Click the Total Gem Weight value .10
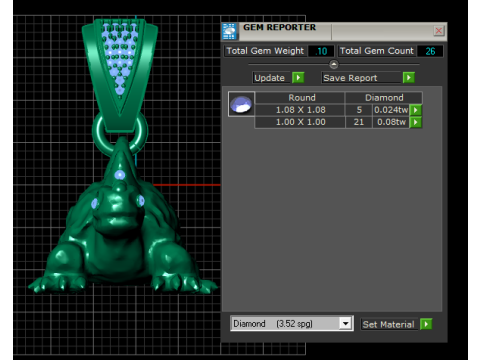 click(x=321, y=51)
